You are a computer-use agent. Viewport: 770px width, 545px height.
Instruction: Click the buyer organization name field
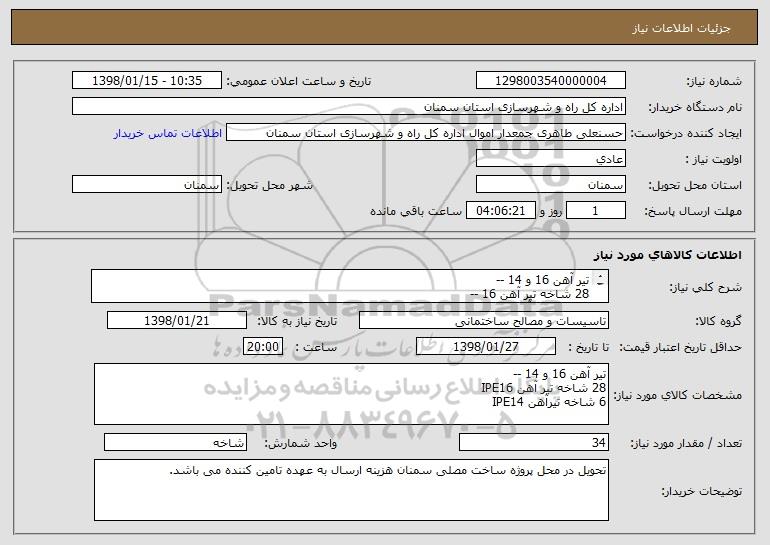click(349, 106)
